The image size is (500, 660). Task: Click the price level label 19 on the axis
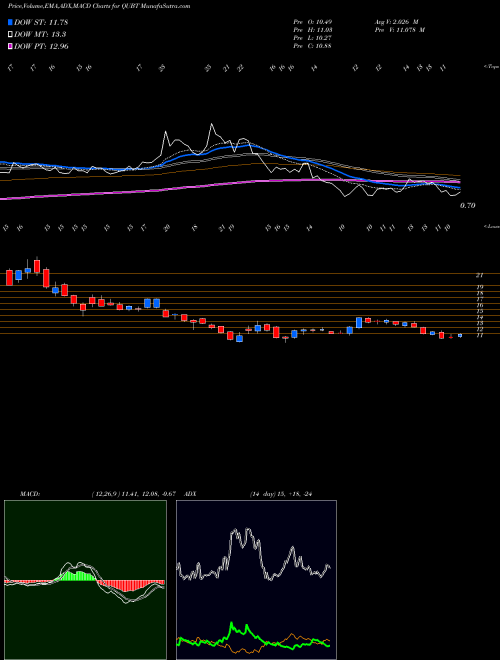479,287
